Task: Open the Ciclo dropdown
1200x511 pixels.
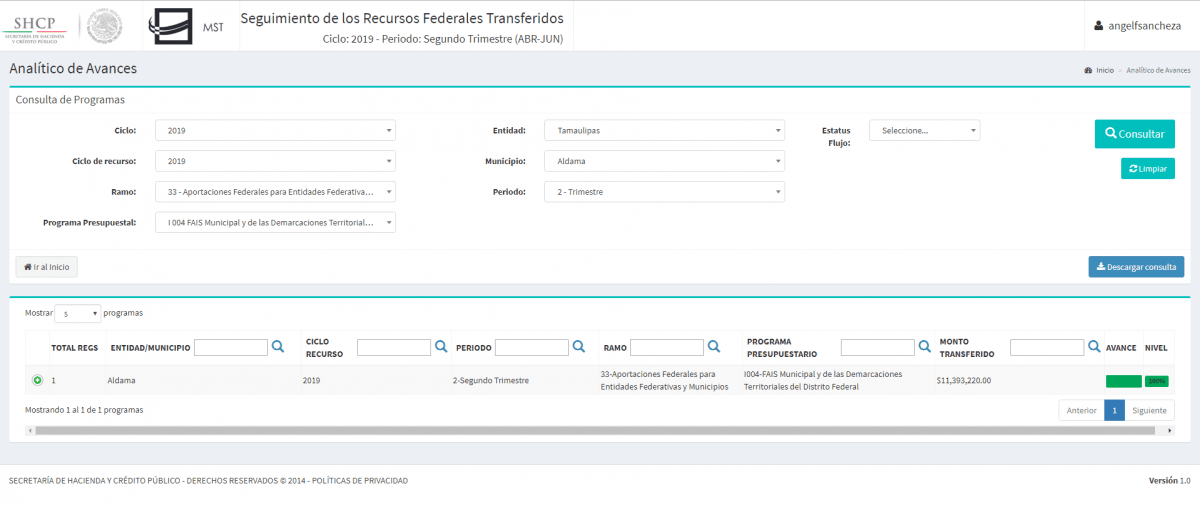Action: [x=275, y=131]
